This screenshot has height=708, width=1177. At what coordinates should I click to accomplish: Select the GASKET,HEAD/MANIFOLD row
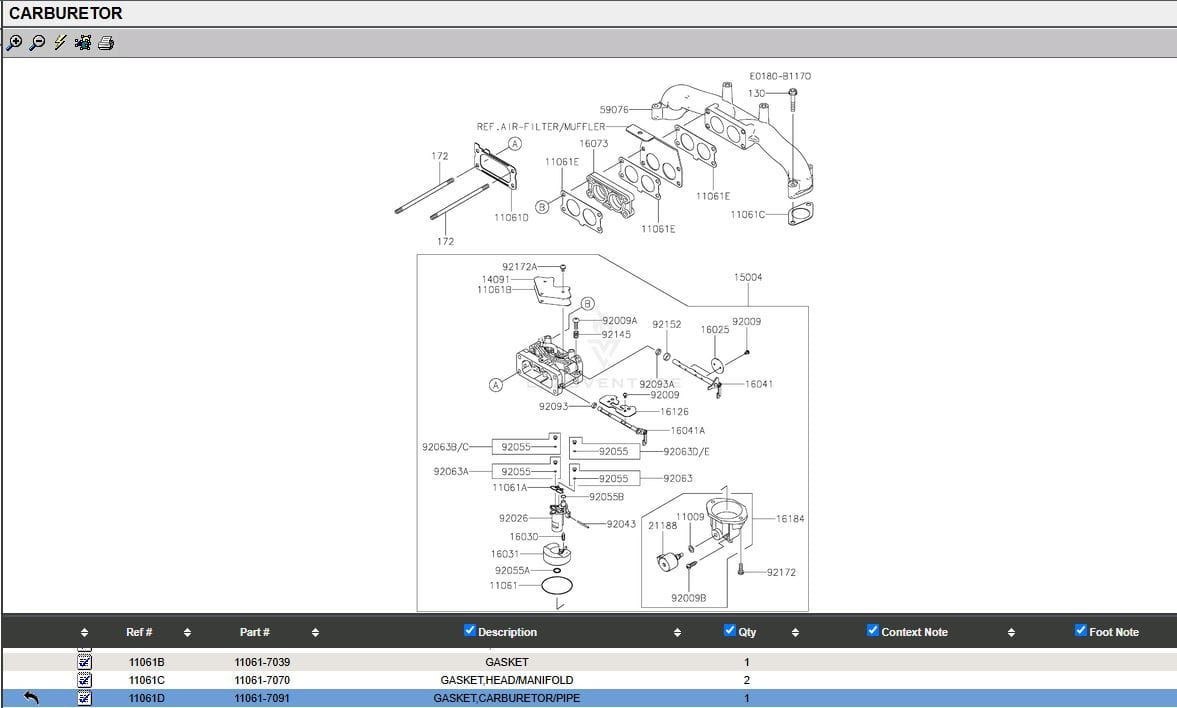point(506,680)
